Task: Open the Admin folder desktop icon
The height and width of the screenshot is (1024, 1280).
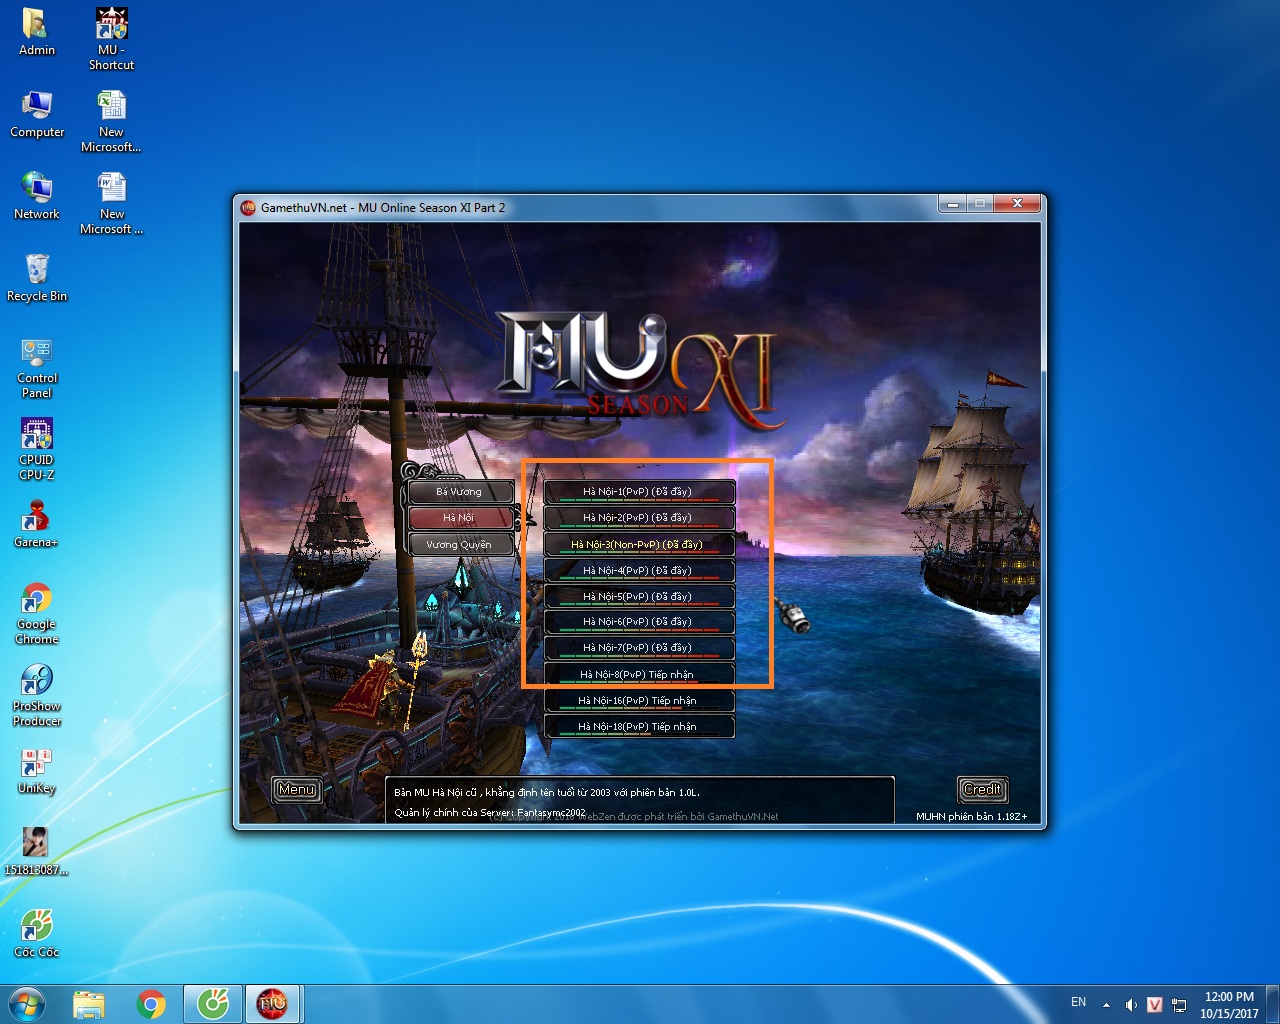Action: (x=37, y=33)
